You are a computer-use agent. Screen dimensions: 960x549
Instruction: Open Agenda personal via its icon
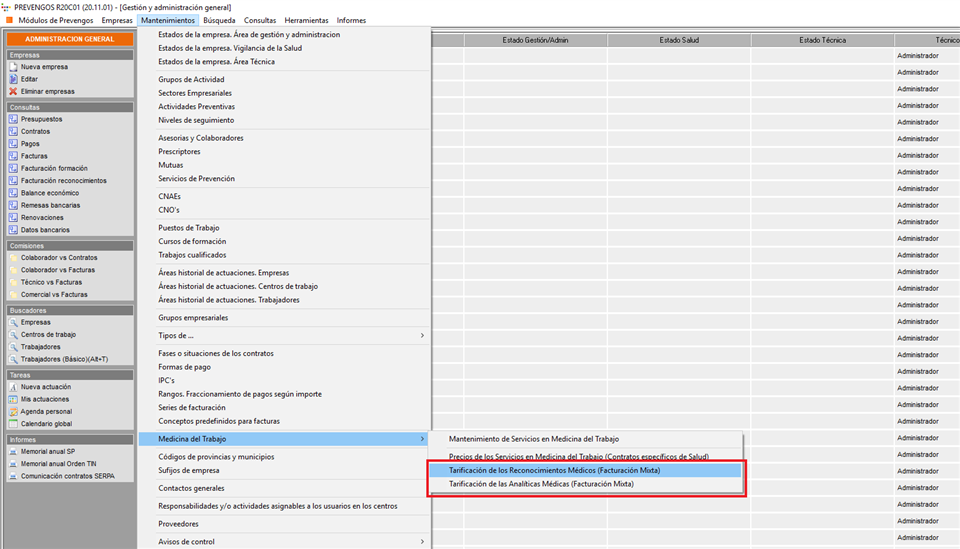[13, 411]
